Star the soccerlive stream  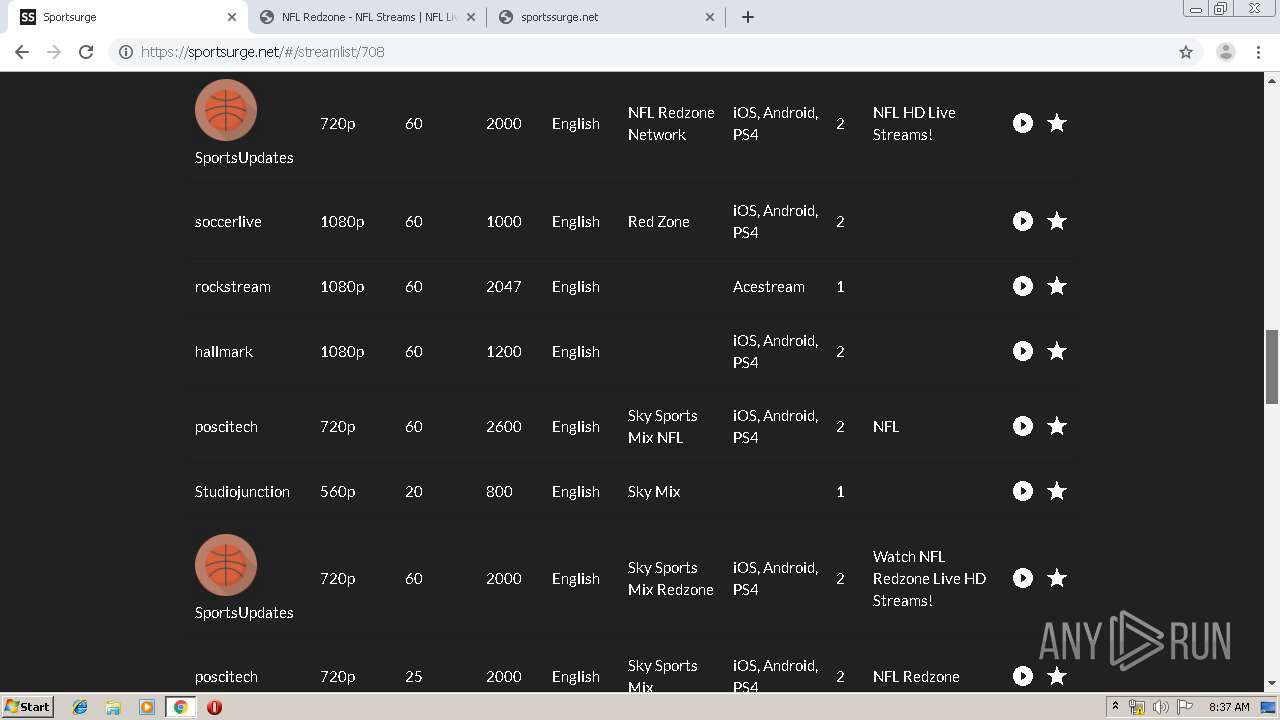coord(1057,221)
